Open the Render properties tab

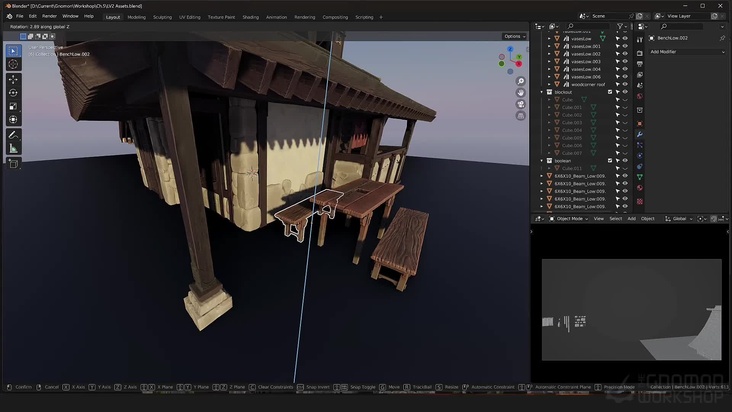(640, 53)
